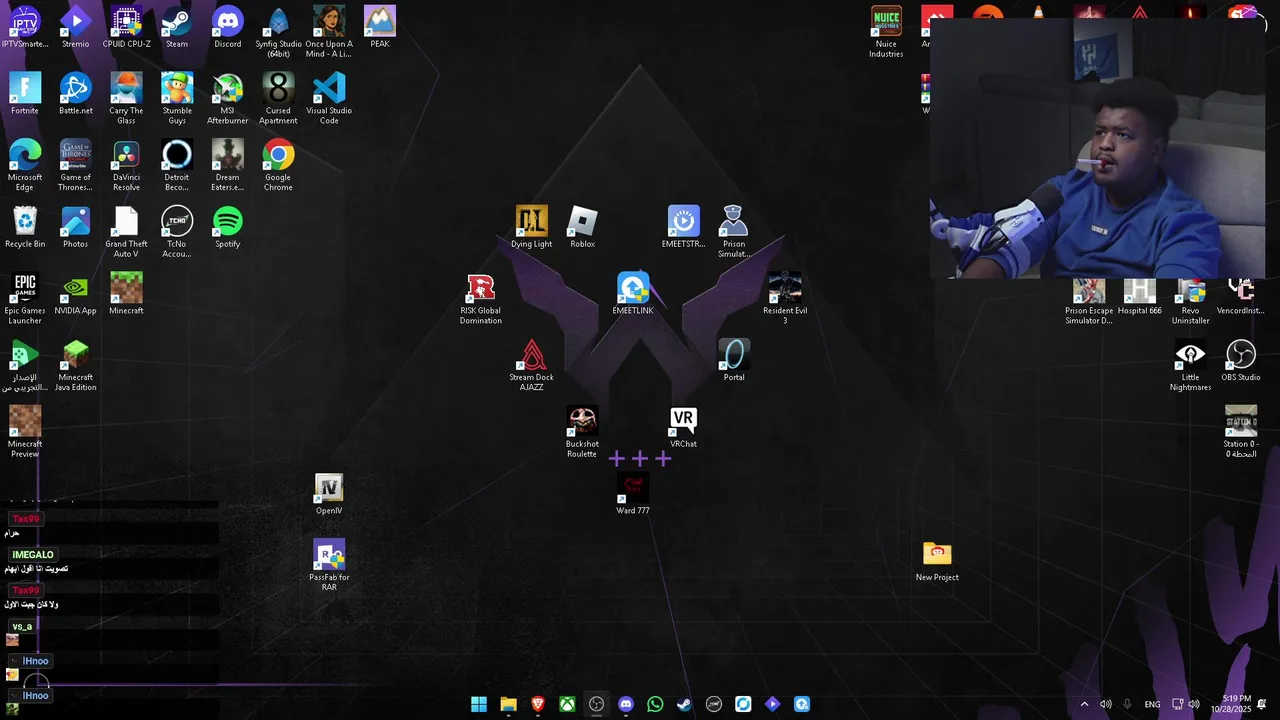
Task: Click the Nuice Industries desktop icon
Action: coord(886,32)
